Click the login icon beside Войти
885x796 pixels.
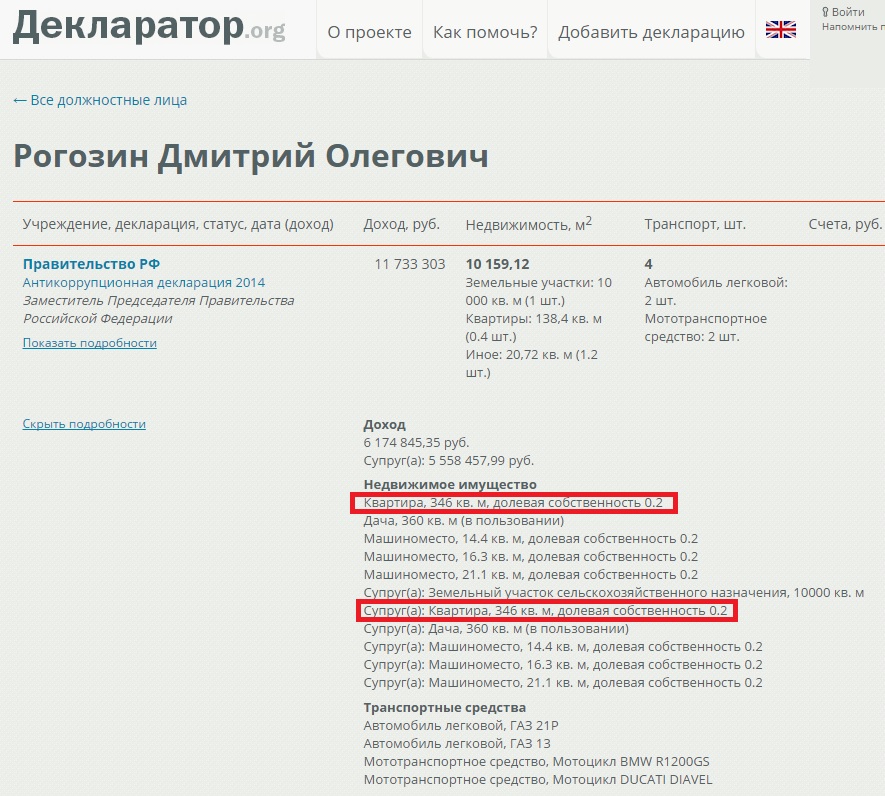pos(825,12)
